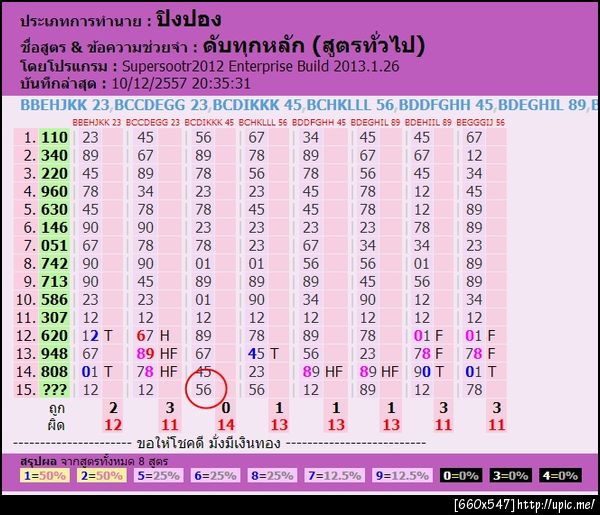Select result 340 in row 2
The width and height of the screenshot is (600, 515).
tap(54, 155)
